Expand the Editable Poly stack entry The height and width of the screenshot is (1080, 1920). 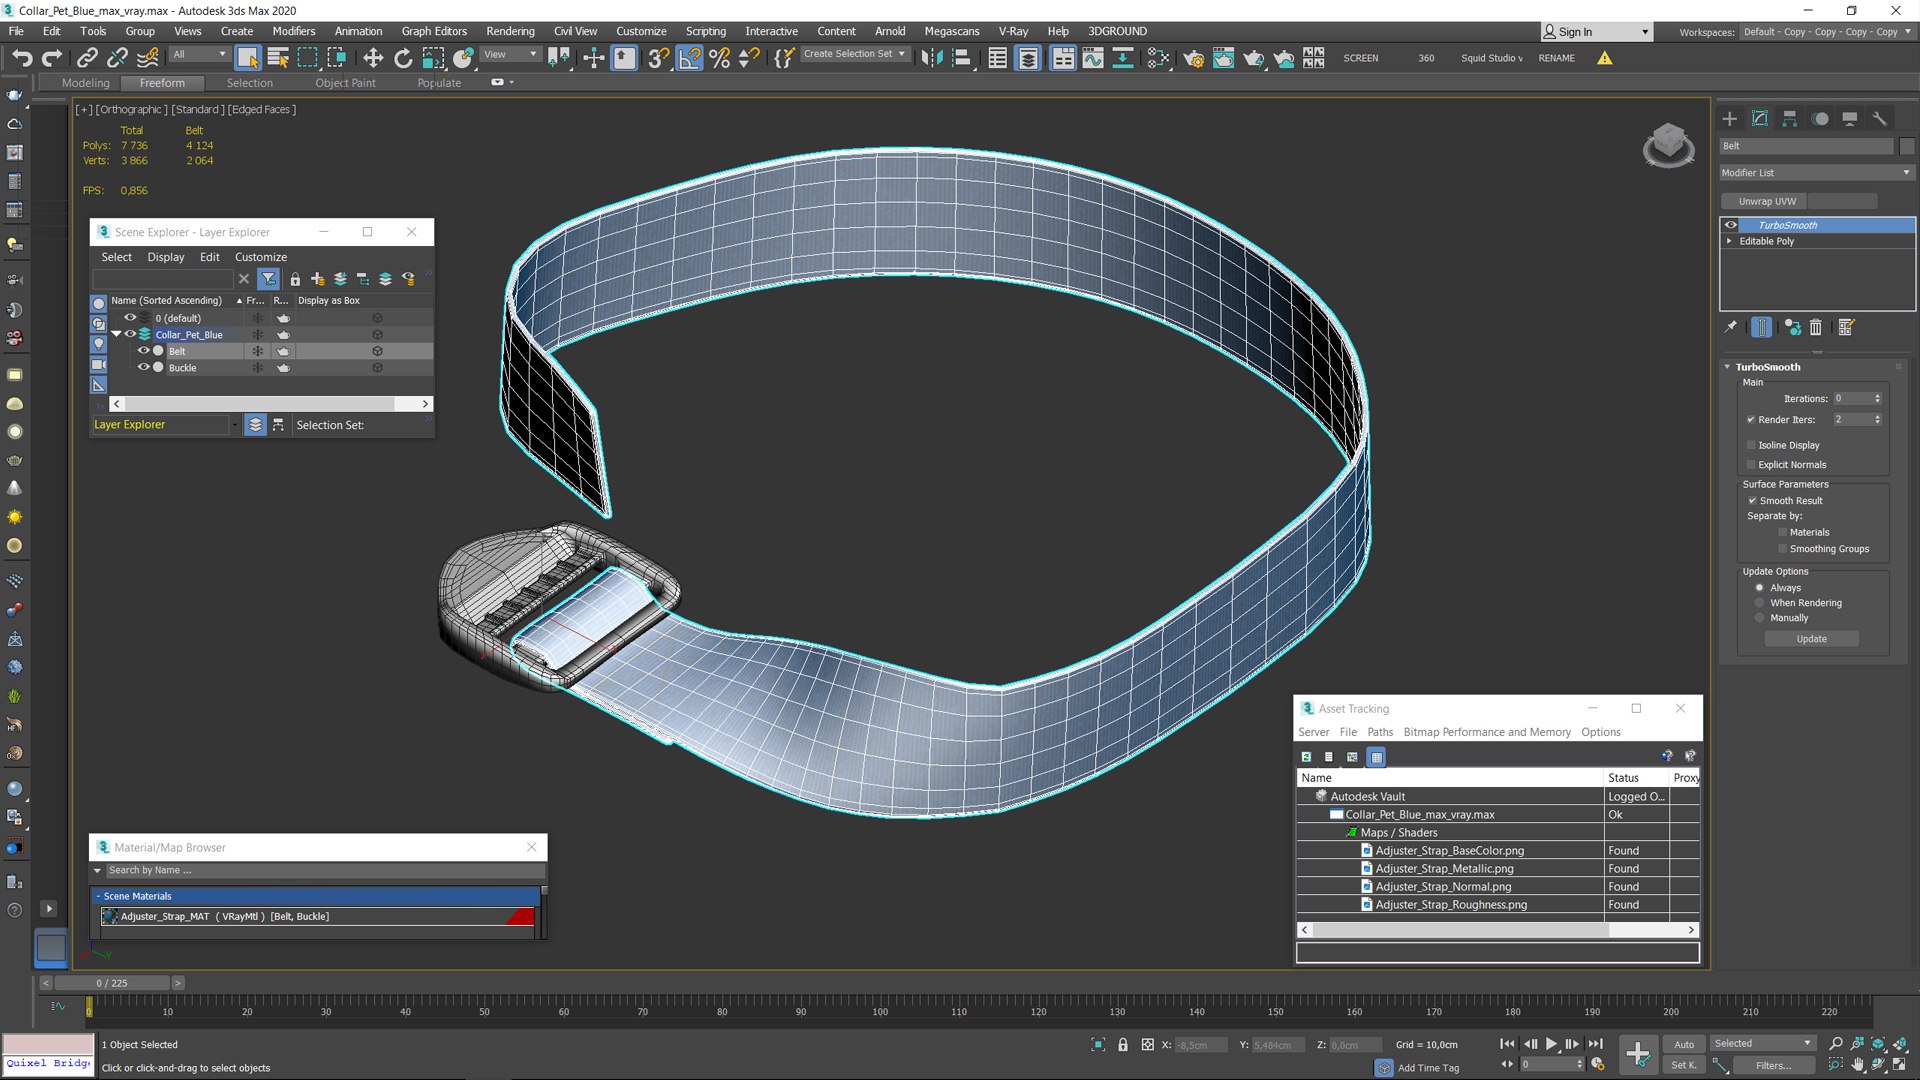pos(1729,241)
